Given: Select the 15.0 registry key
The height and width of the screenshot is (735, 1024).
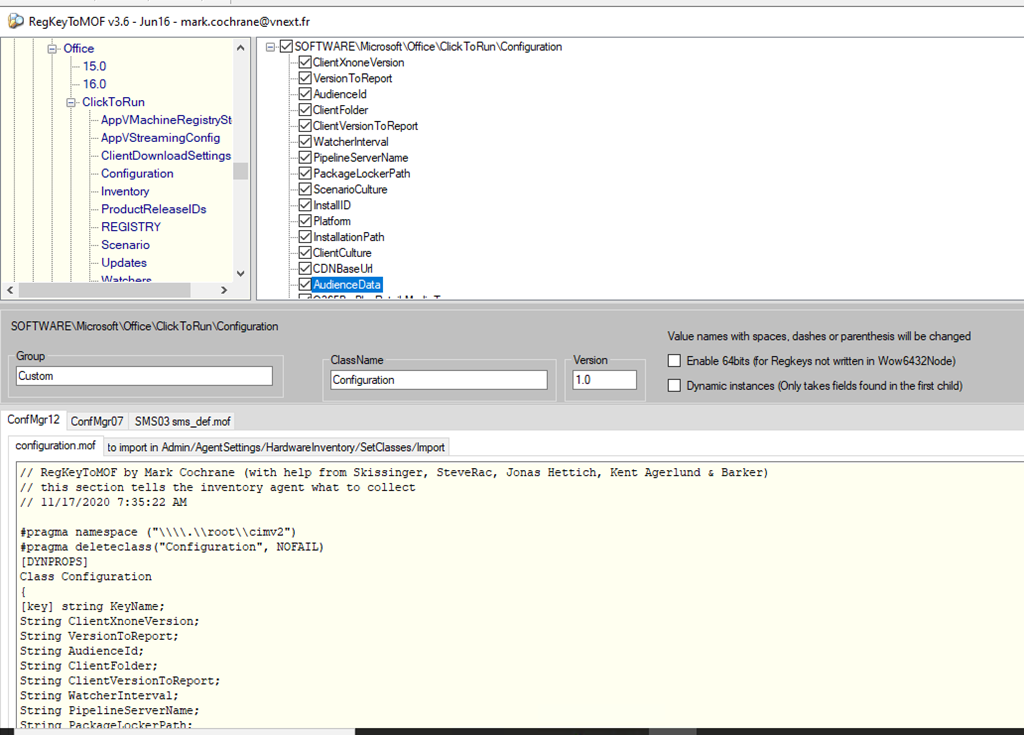Looking at the screenshot, I should click(x=94, y=66).
